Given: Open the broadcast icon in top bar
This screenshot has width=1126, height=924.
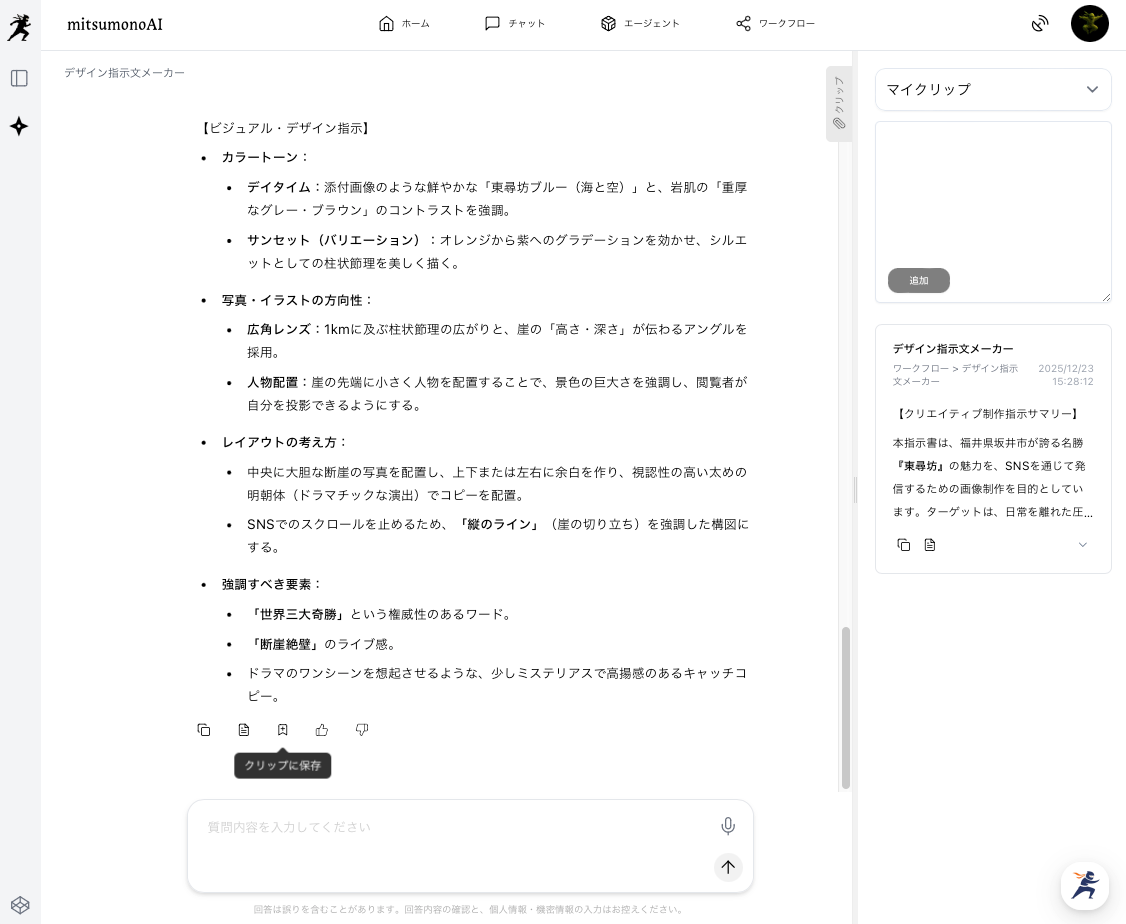Looking at the screenshot, I should click(x=1040, y=23).
